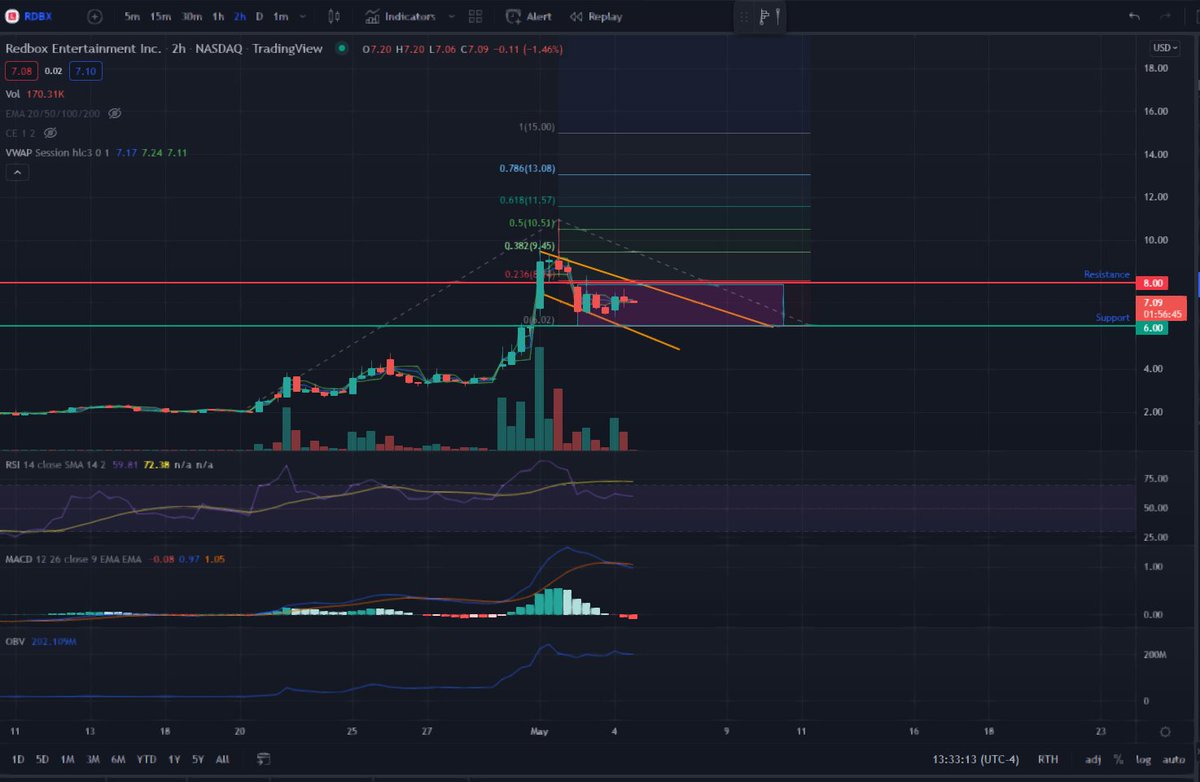1200x782 pixels.
Task: Open chart settings gear icon
Action: pyautogui.click(x=1166, y=732)
